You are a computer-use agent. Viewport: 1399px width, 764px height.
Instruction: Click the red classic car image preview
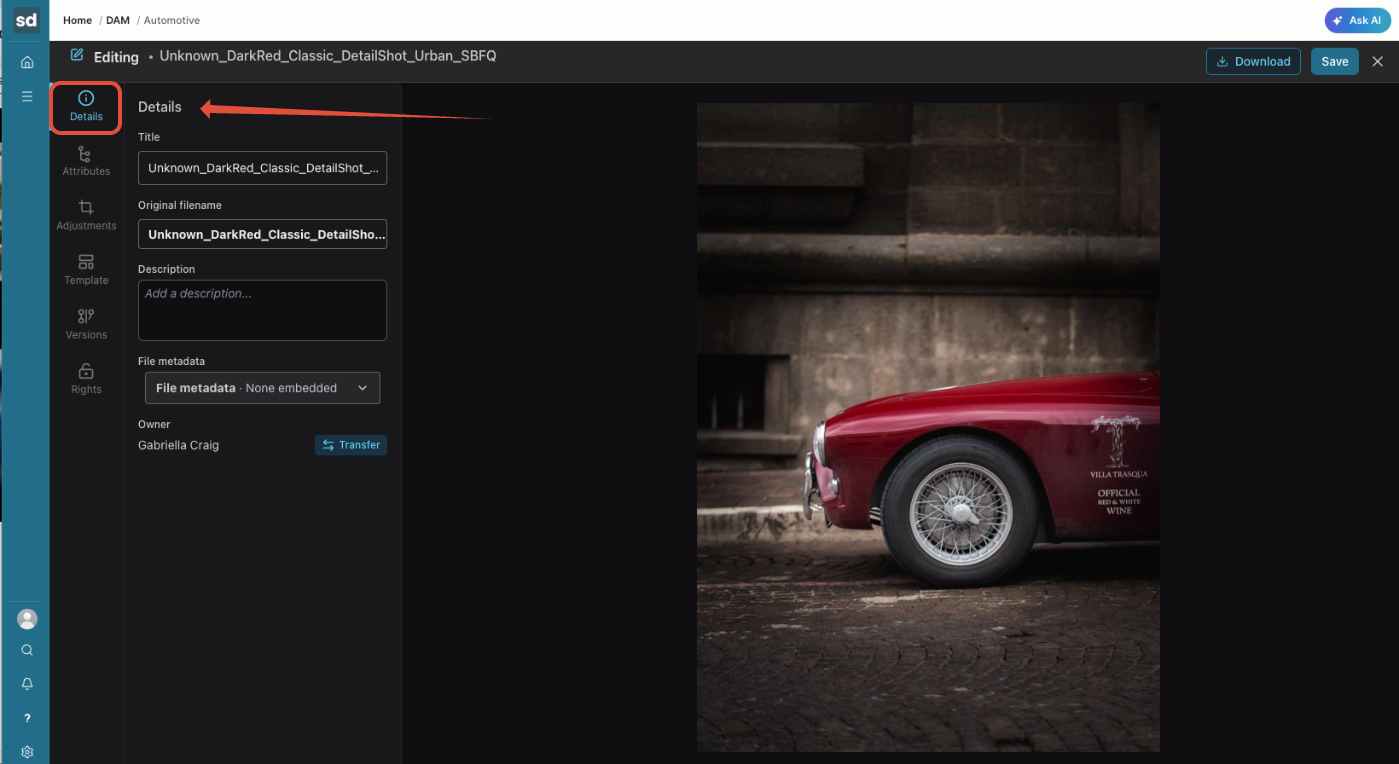click(928, 427)
